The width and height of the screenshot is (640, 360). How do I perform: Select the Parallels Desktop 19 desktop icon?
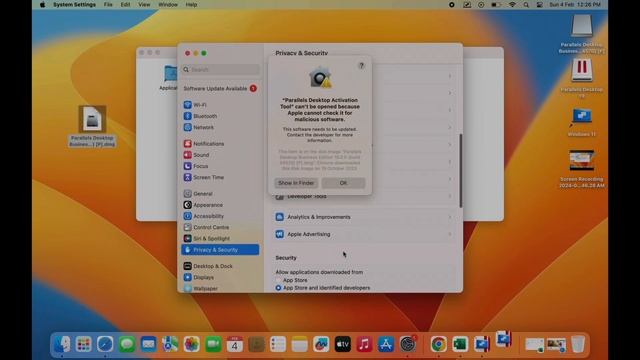pos(582,78)
